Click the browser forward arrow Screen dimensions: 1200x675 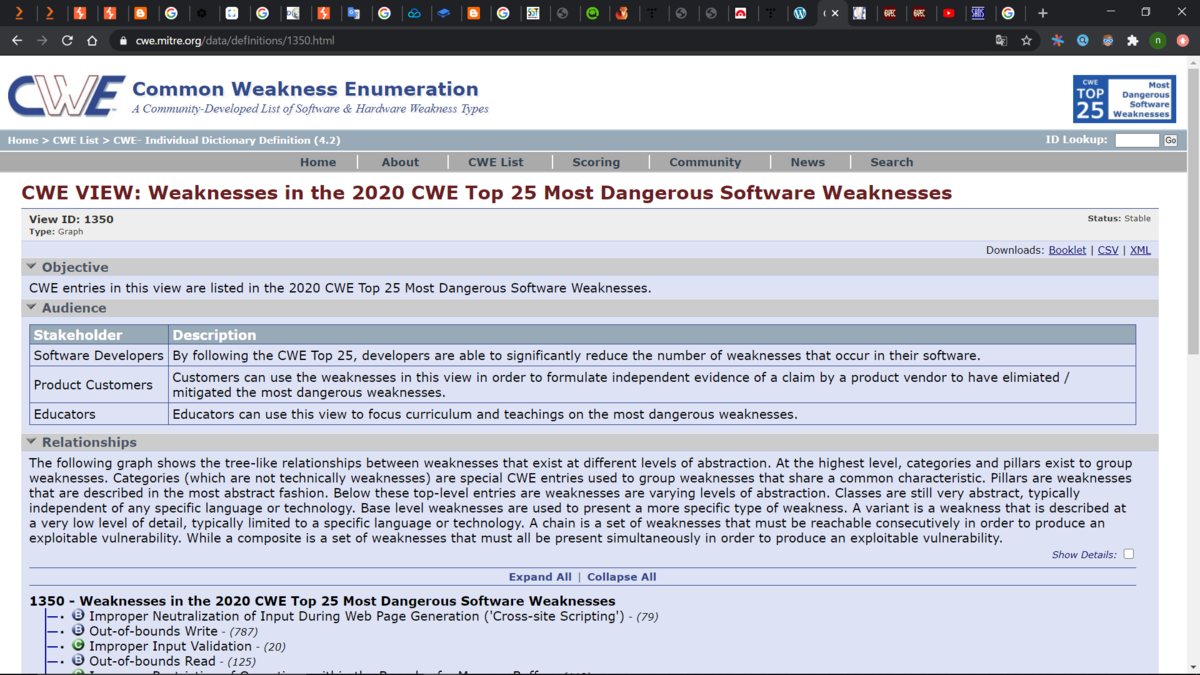pyautogui.click(x=42, y=41)
